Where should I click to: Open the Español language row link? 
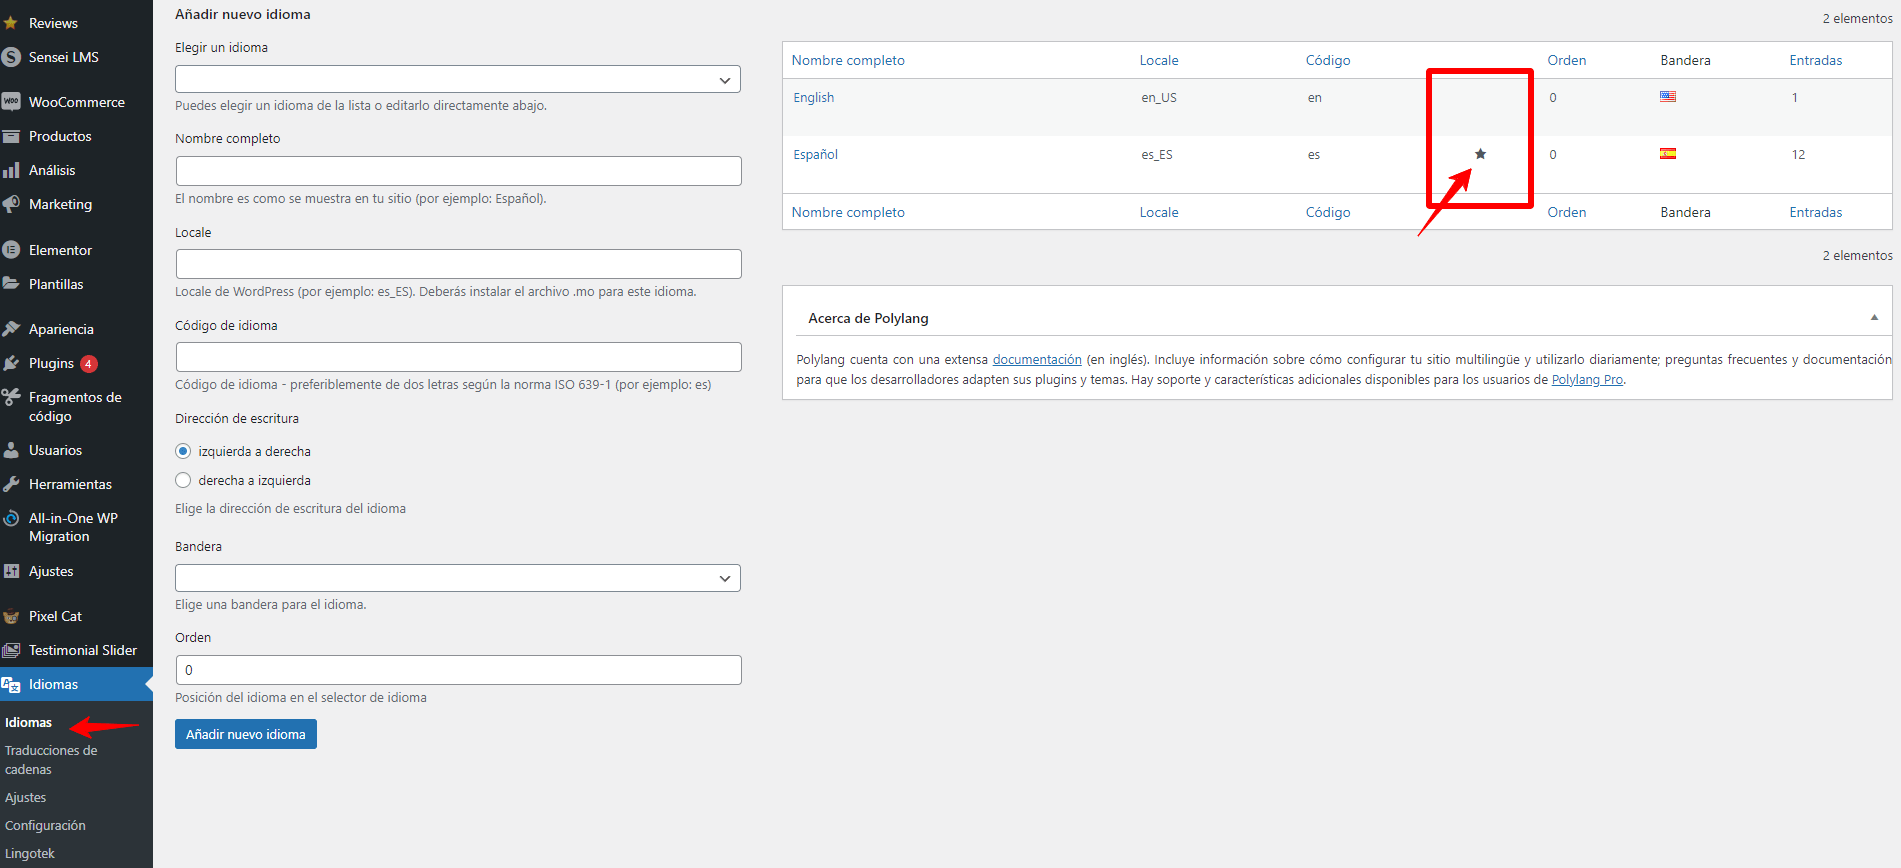[815, 154]
